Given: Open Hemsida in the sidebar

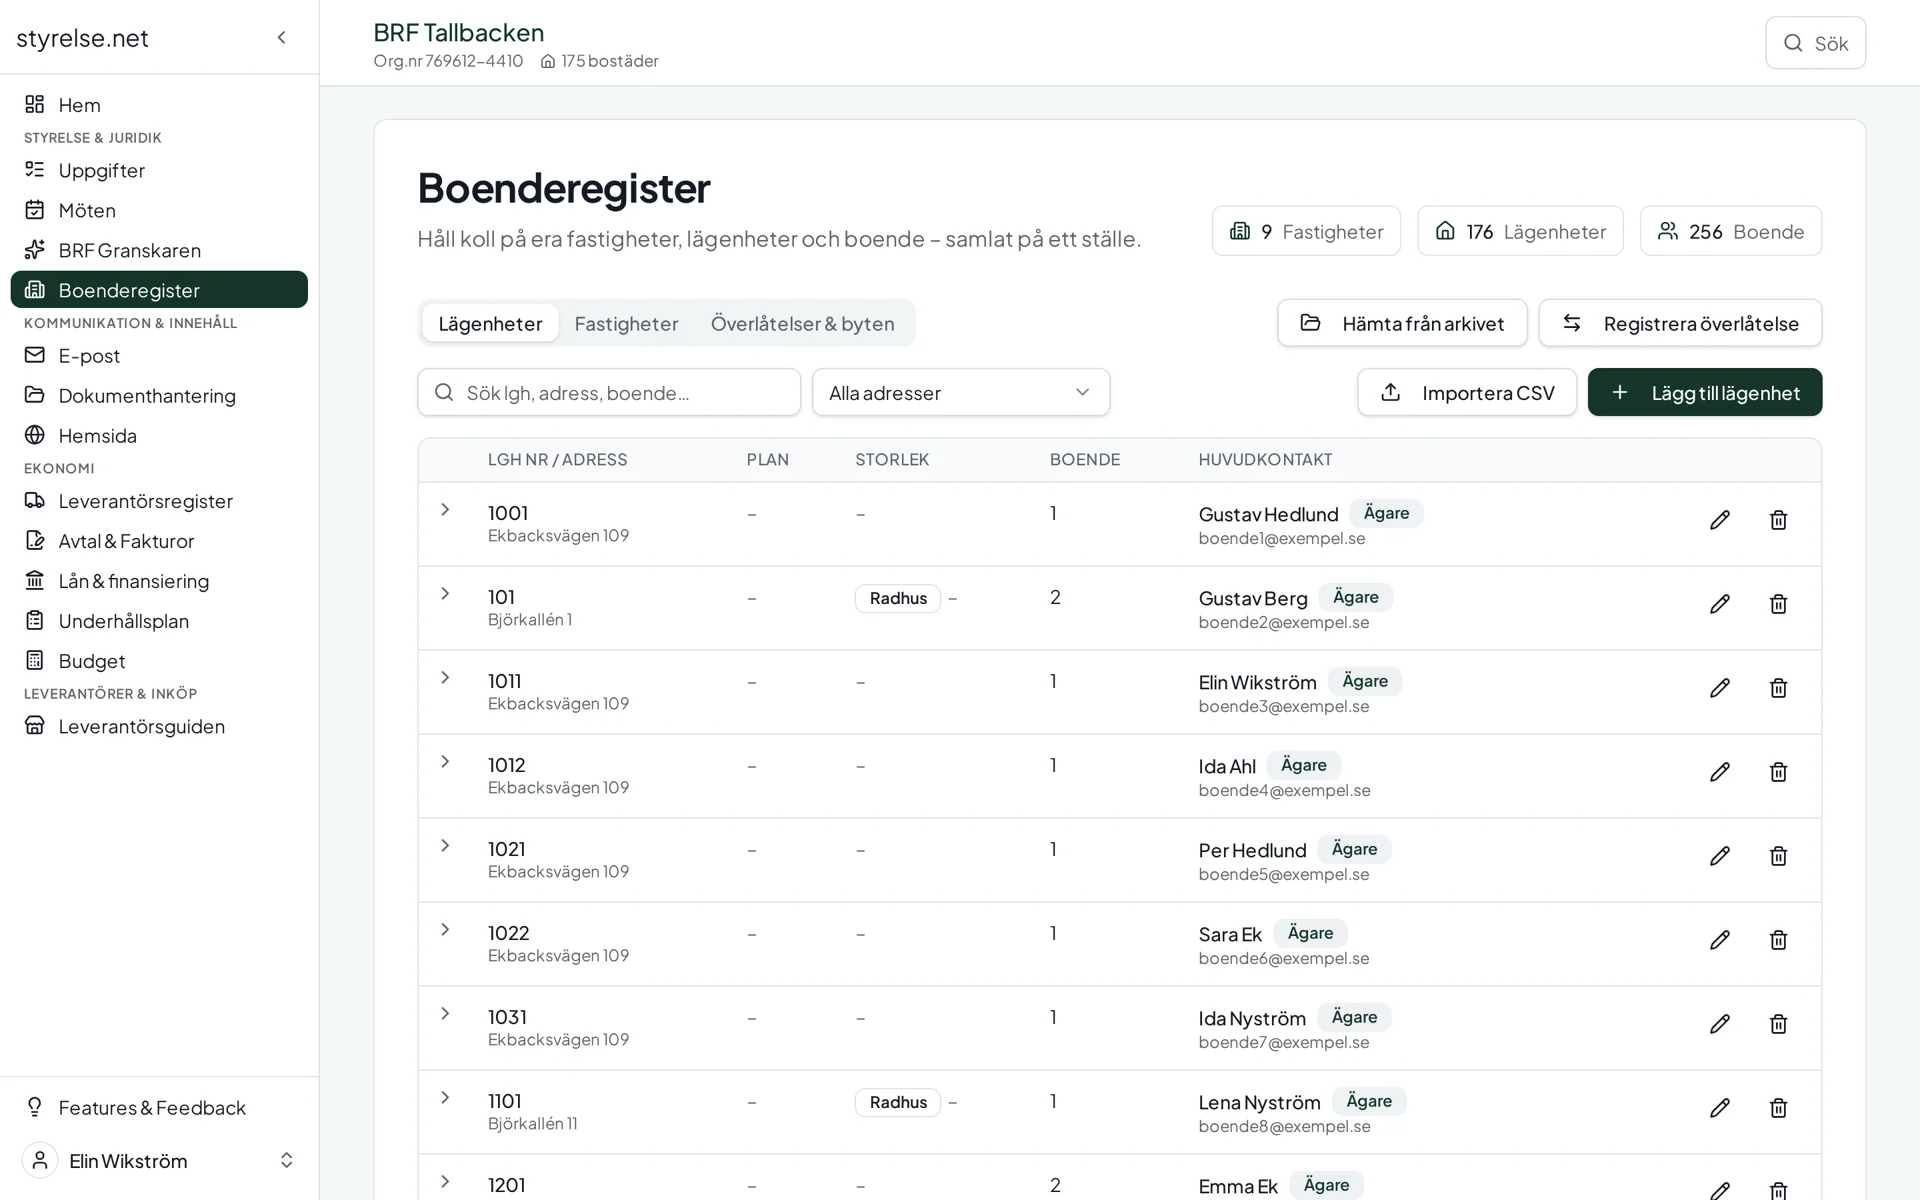Looking at the screenshot, I should [x=159, y=435].
